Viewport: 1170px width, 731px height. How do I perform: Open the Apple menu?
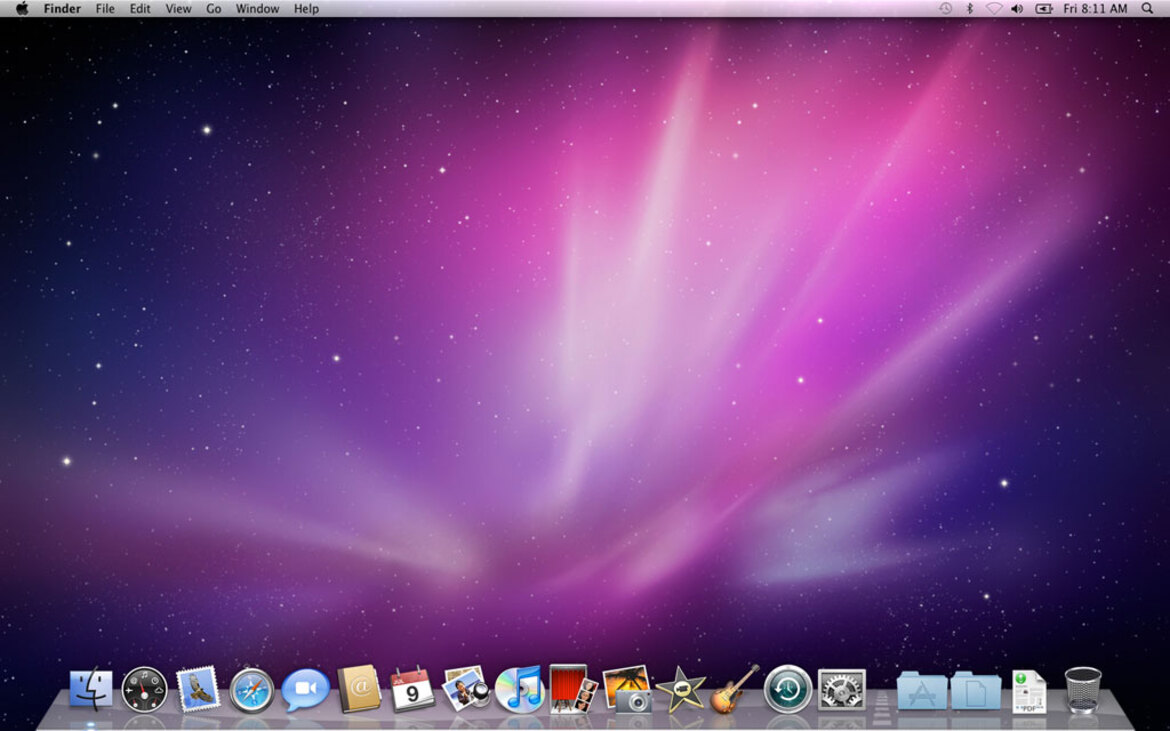pyautogui.click(x=22, y=8)
